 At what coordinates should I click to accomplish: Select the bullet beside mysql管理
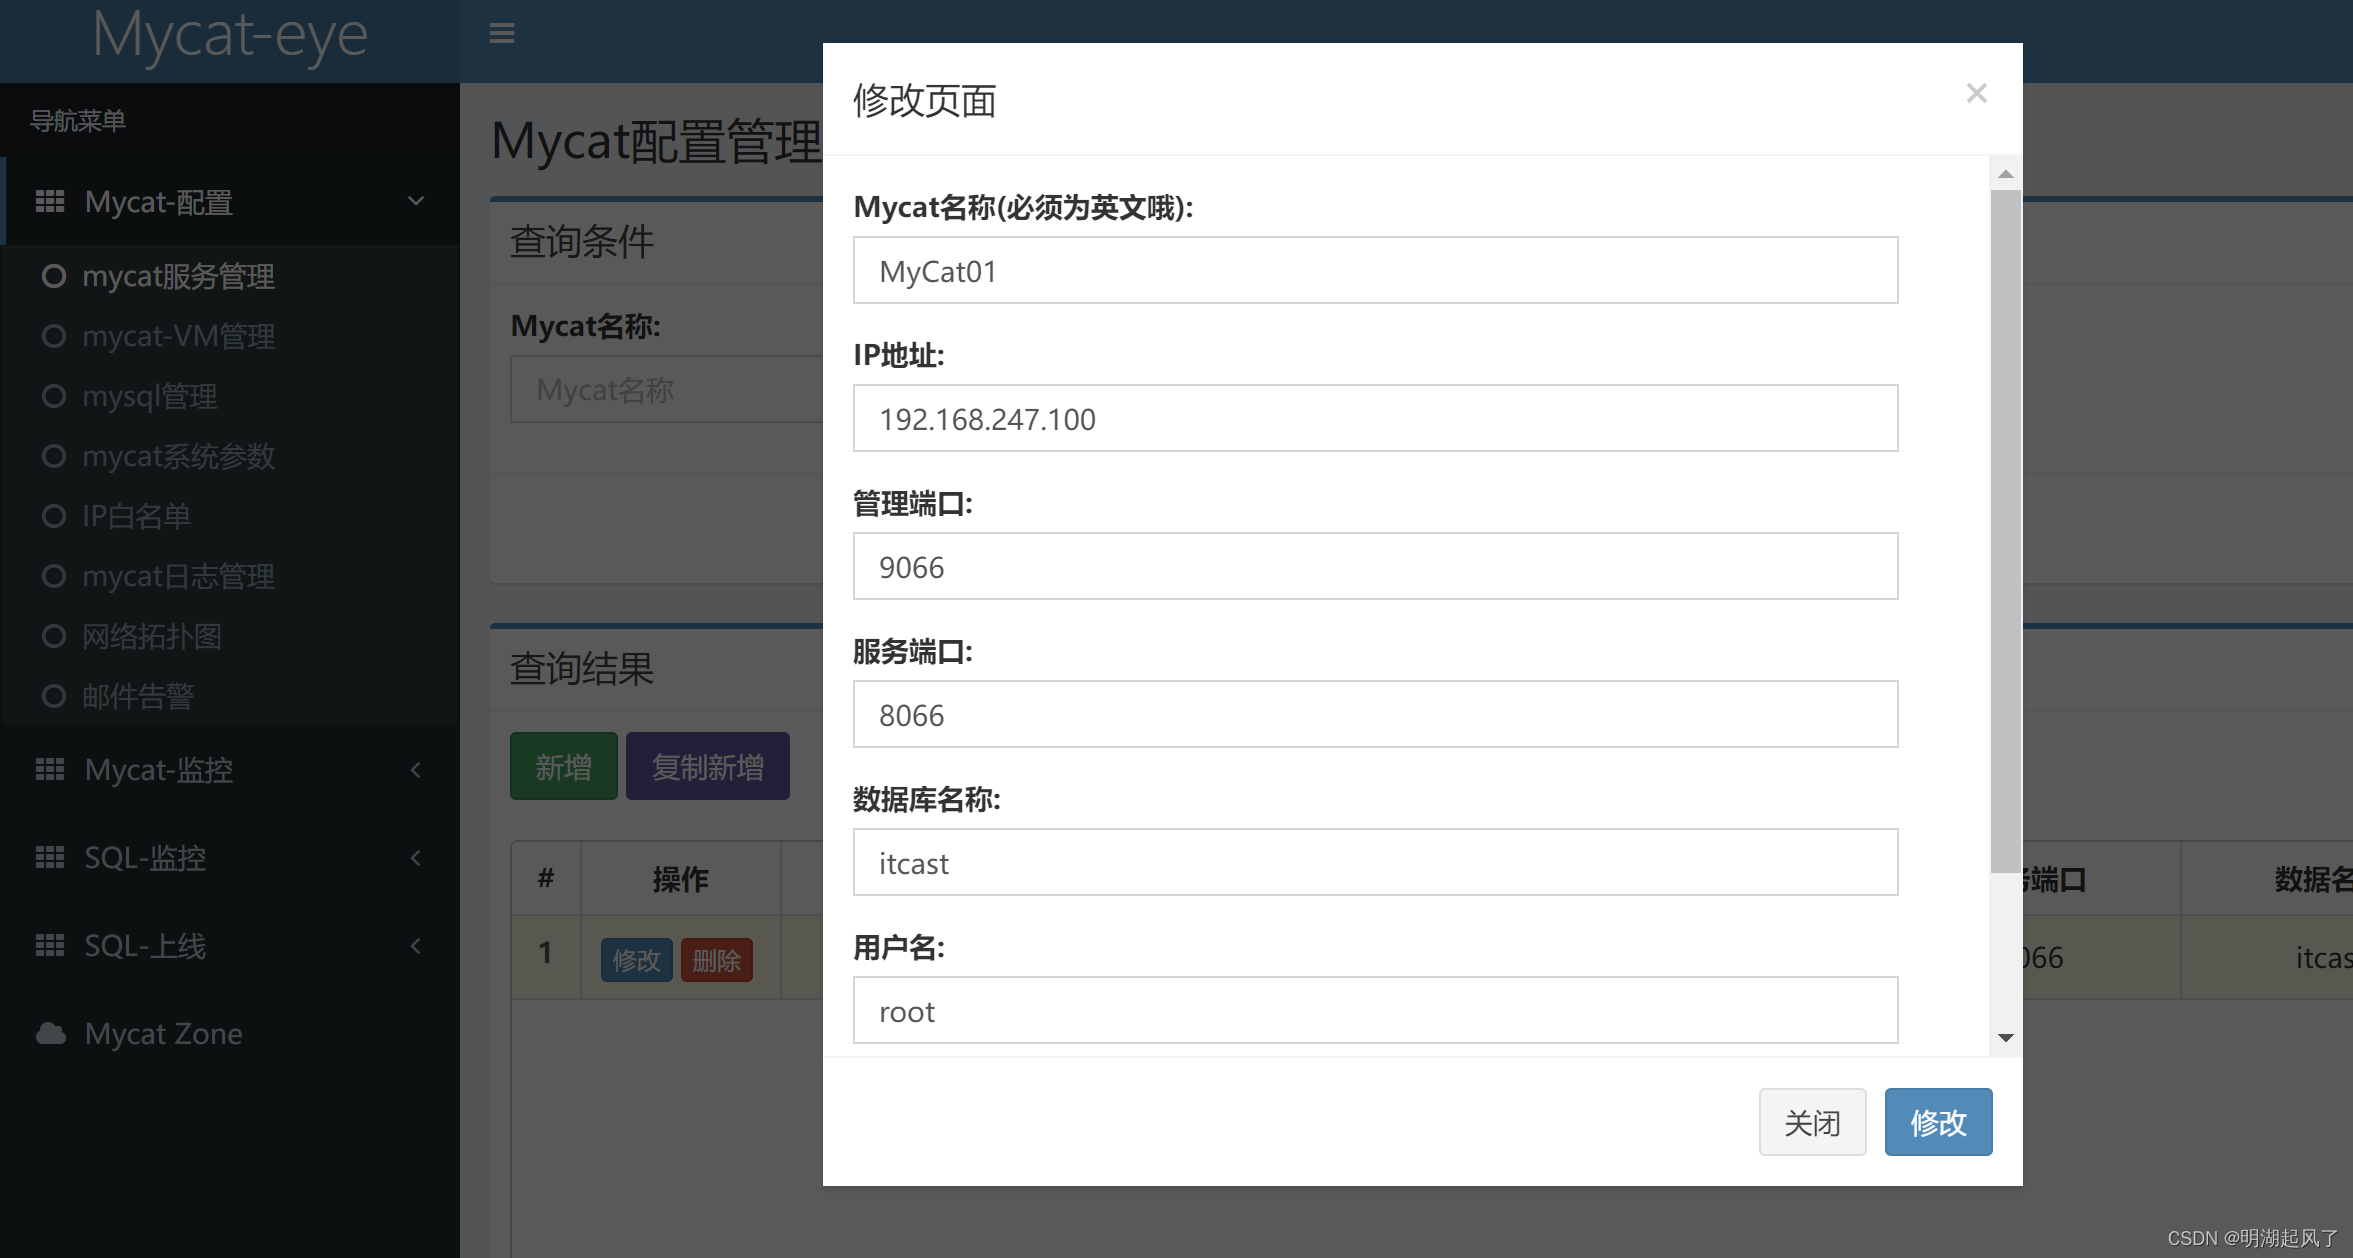[54, 396]
